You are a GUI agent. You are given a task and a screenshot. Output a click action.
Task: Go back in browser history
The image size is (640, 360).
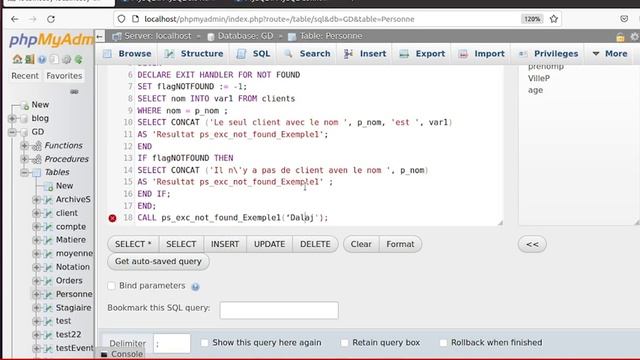click(x=15, y=19)
